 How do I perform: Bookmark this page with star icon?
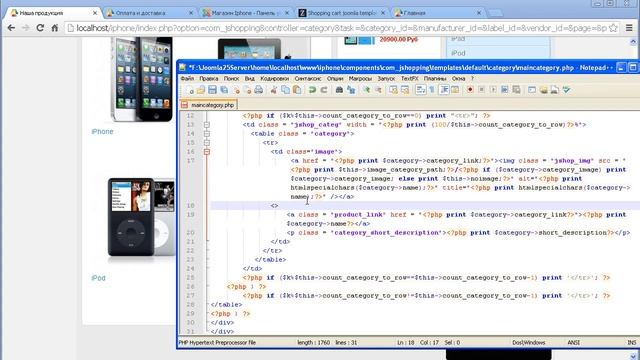(x=613, y=28)
